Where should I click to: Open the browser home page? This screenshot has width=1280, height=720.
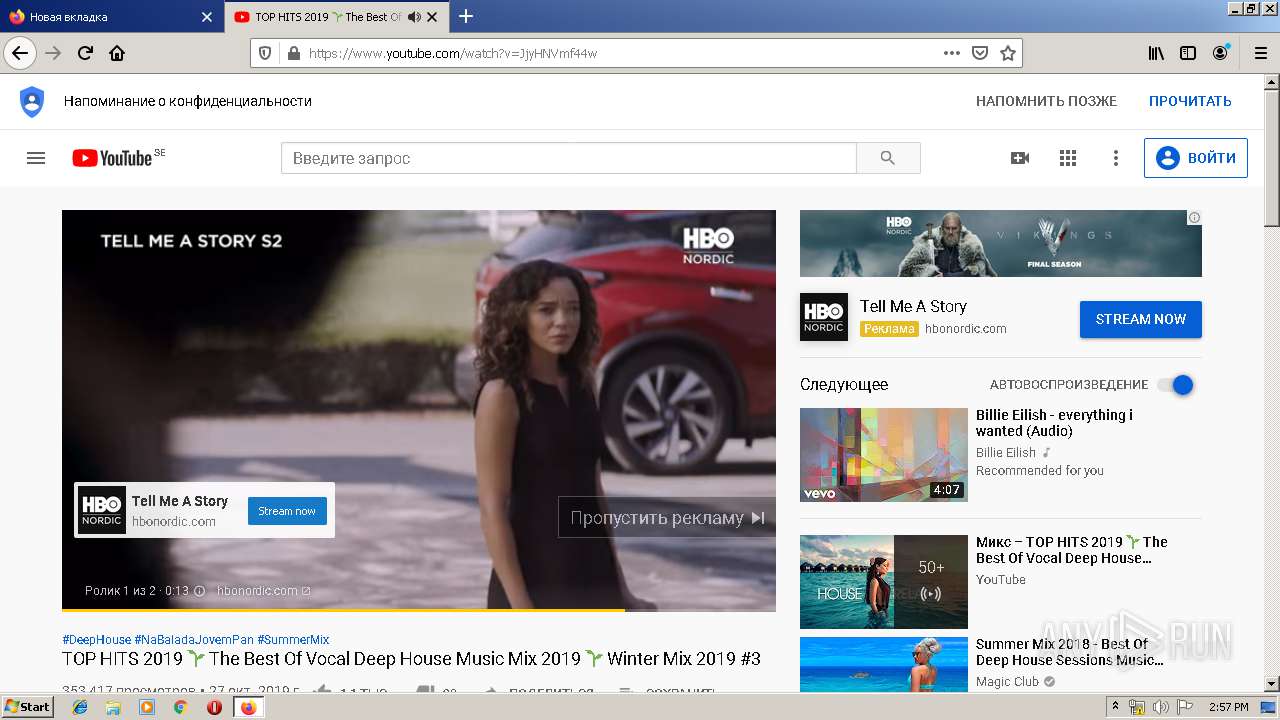[117, 53]
